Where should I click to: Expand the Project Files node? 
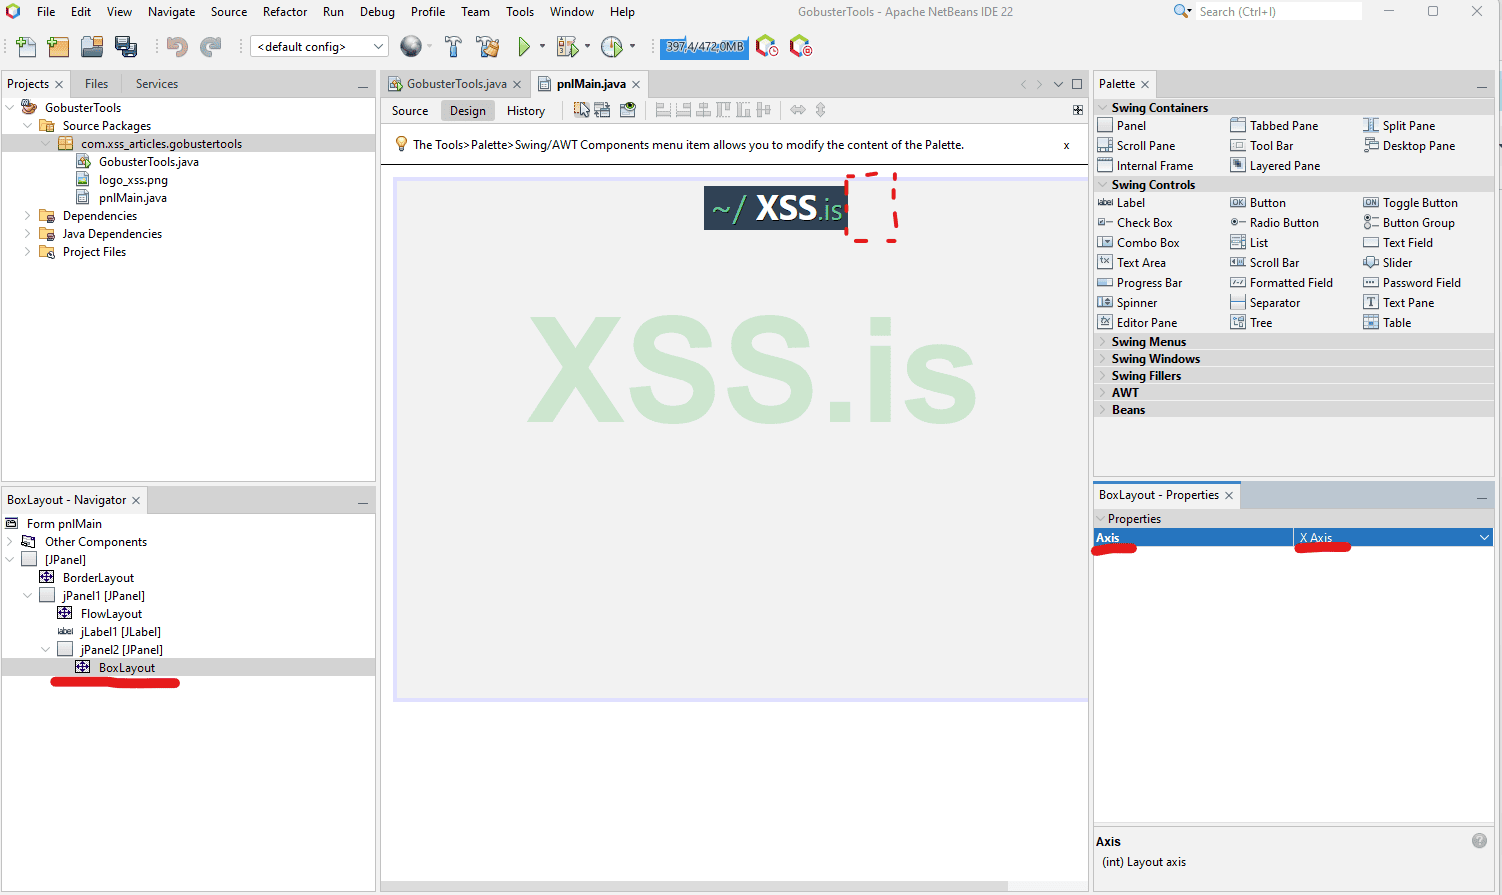[x=28, y=252]
